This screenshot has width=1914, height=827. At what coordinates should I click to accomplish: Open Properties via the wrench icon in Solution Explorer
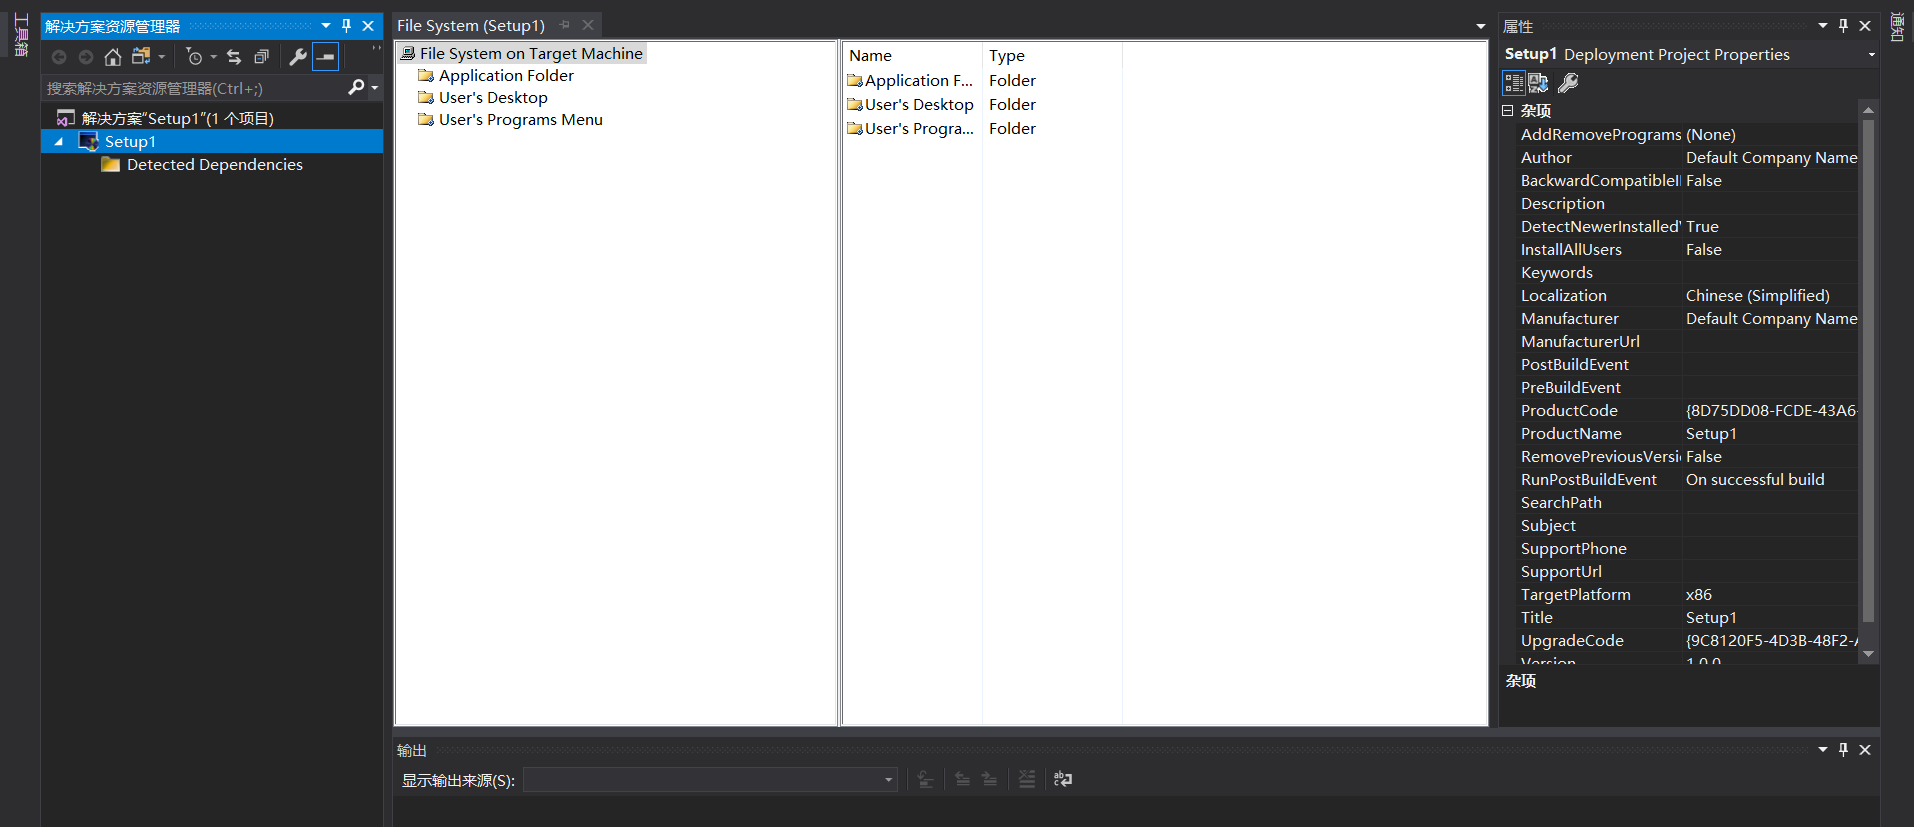298,57
